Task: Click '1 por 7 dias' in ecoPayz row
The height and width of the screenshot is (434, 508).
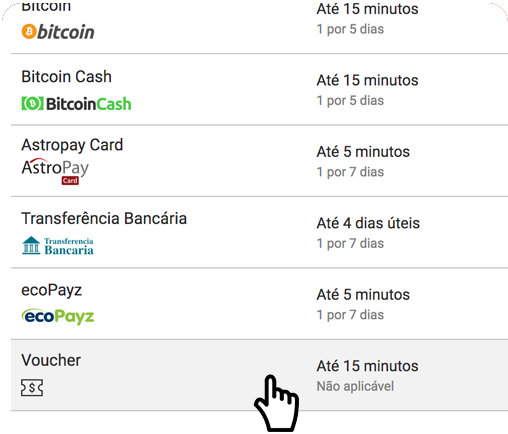Action: (350, 315)
